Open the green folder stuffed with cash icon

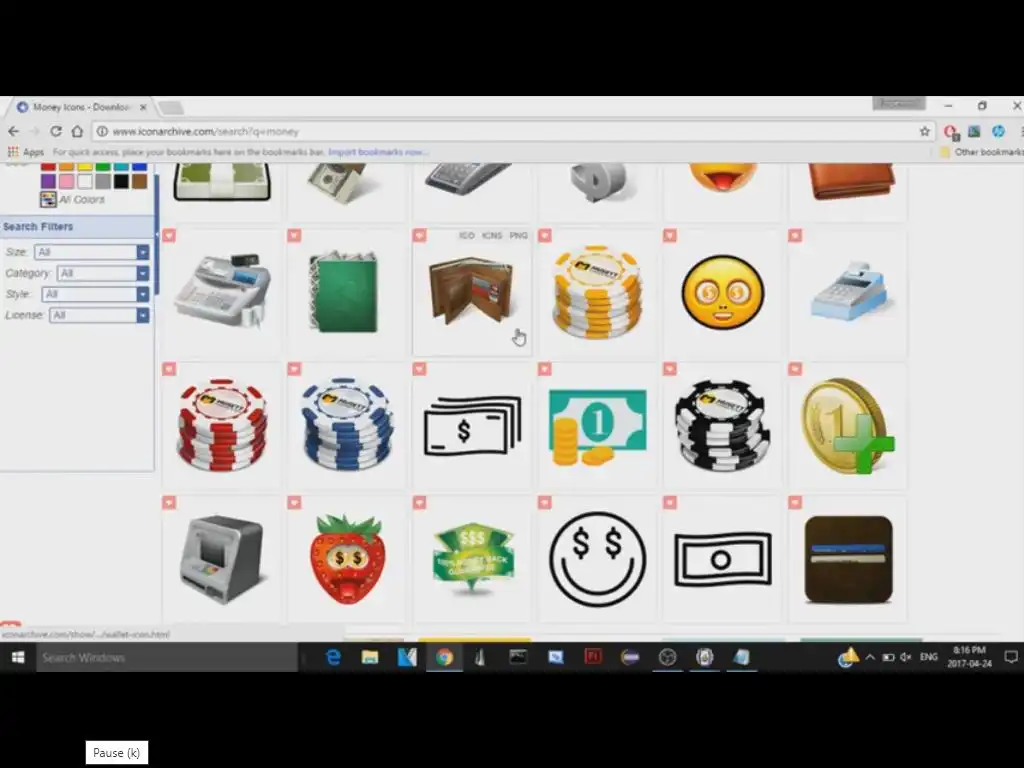click(x=344, y=291)
